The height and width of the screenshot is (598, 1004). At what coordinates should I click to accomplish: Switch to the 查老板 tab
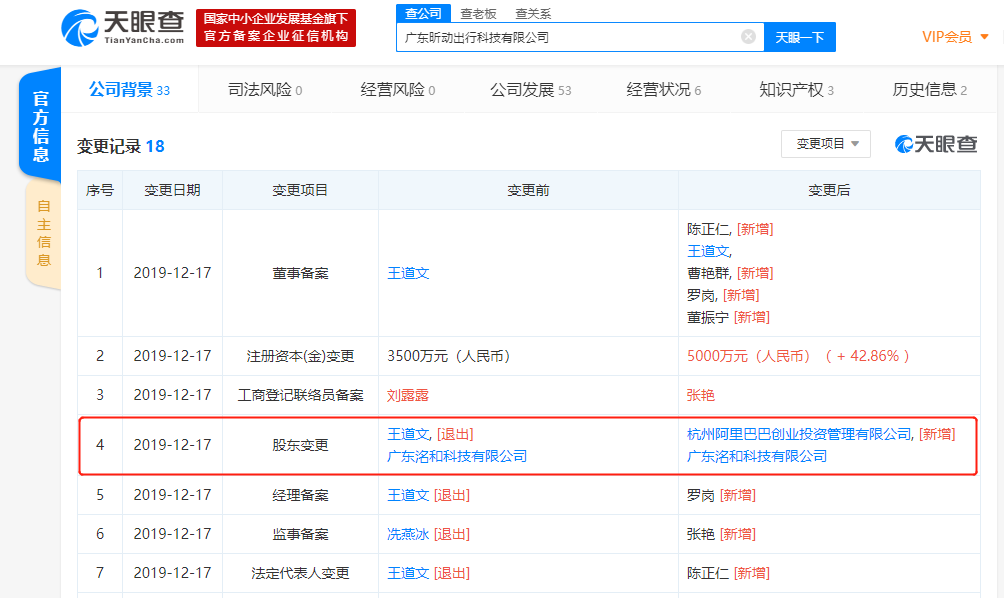tap(478, 13)
